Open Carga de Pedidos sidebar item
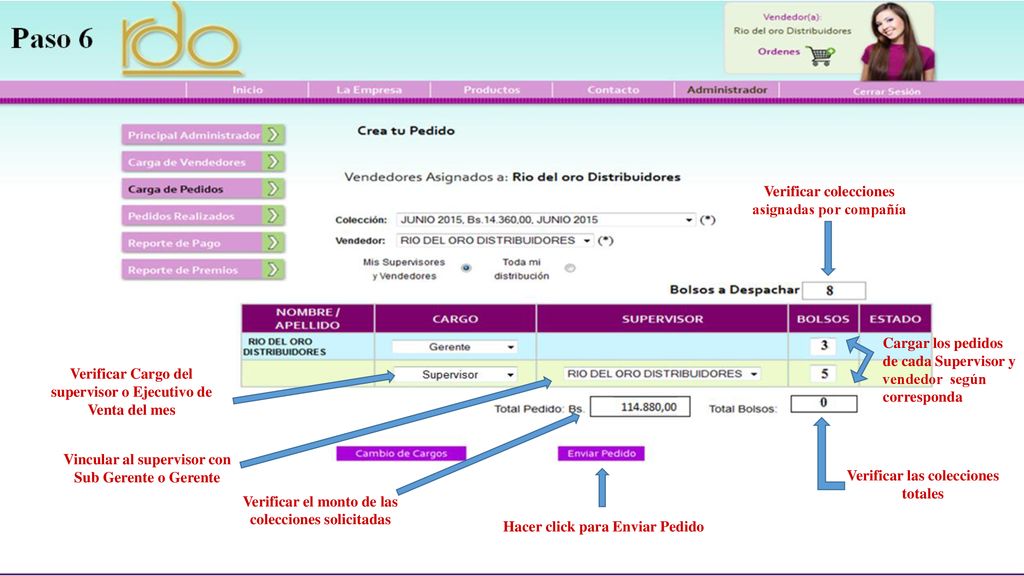This screenshot has width=1024, height=576. pyautogui.click(x=202, y=189)
